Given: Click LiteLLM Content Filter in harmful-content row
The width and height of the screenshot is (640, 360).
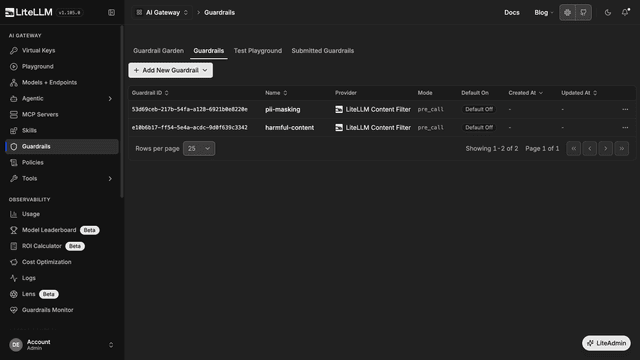Looking at the screenshot, I should (x=373, y=128).
